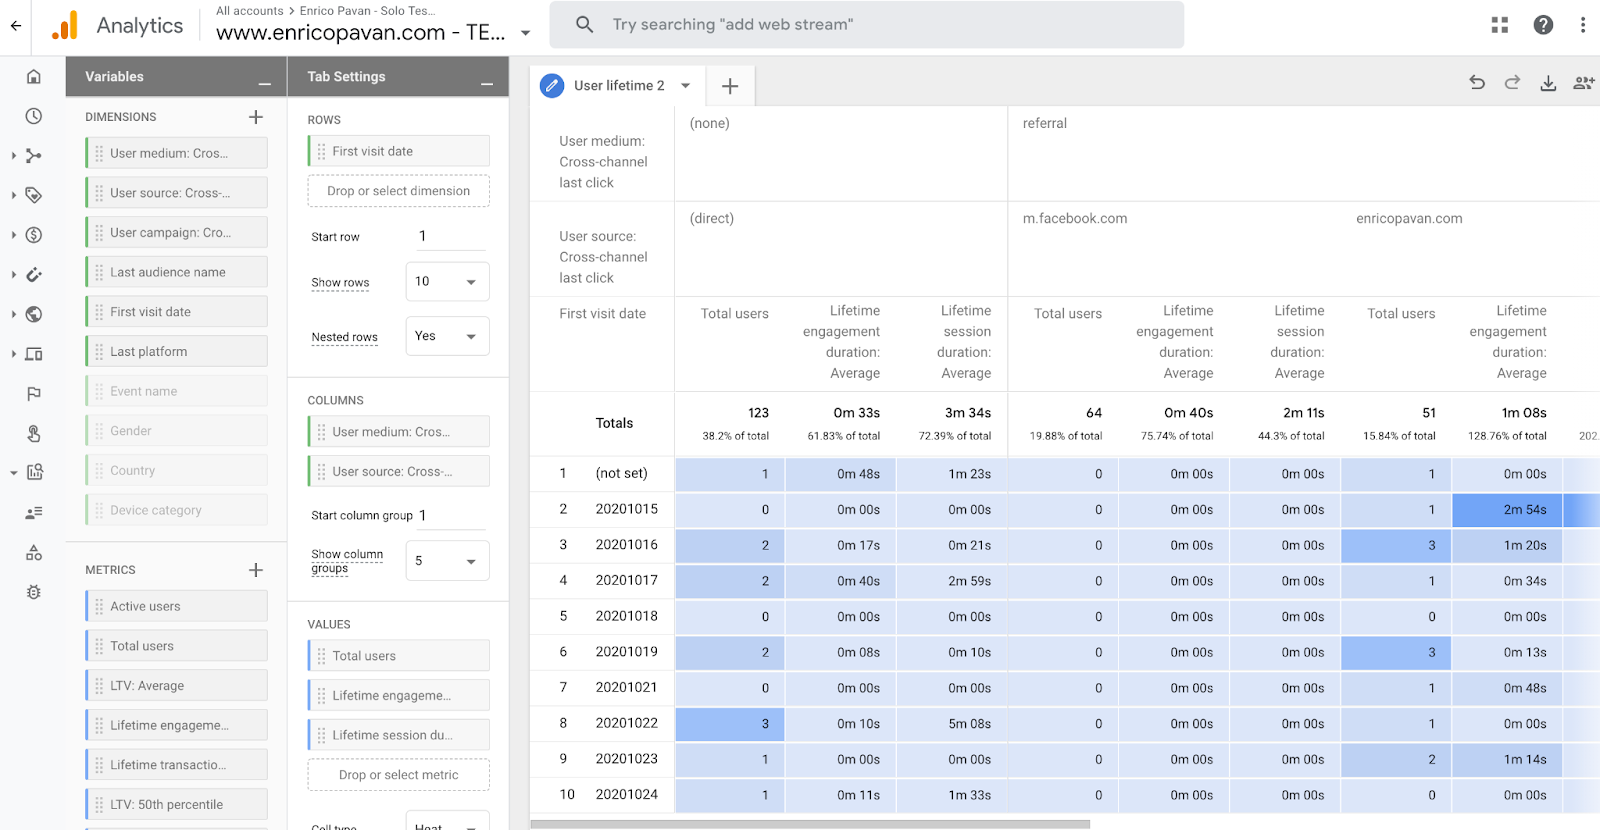Click the highlighted 2m 54s cell
Viewport: 1600px width, 830px height.
[1507, 510]
